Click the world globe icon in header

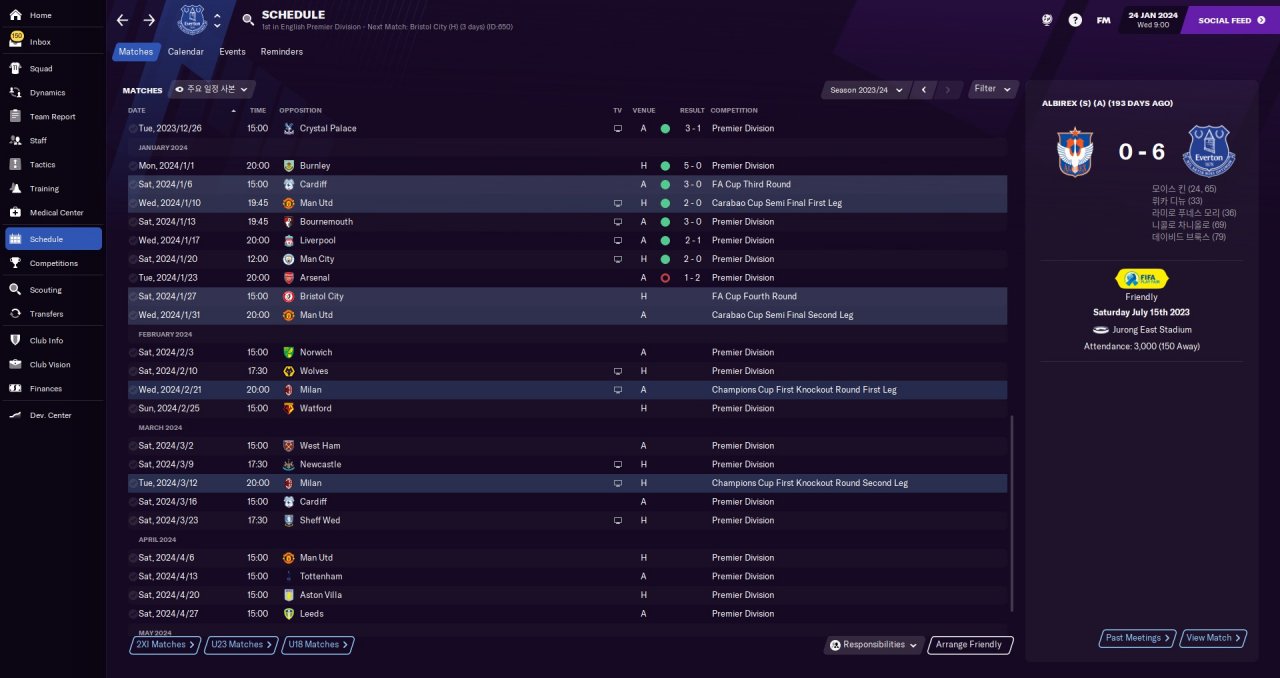pyautogui.click(x=1047, y=20)
